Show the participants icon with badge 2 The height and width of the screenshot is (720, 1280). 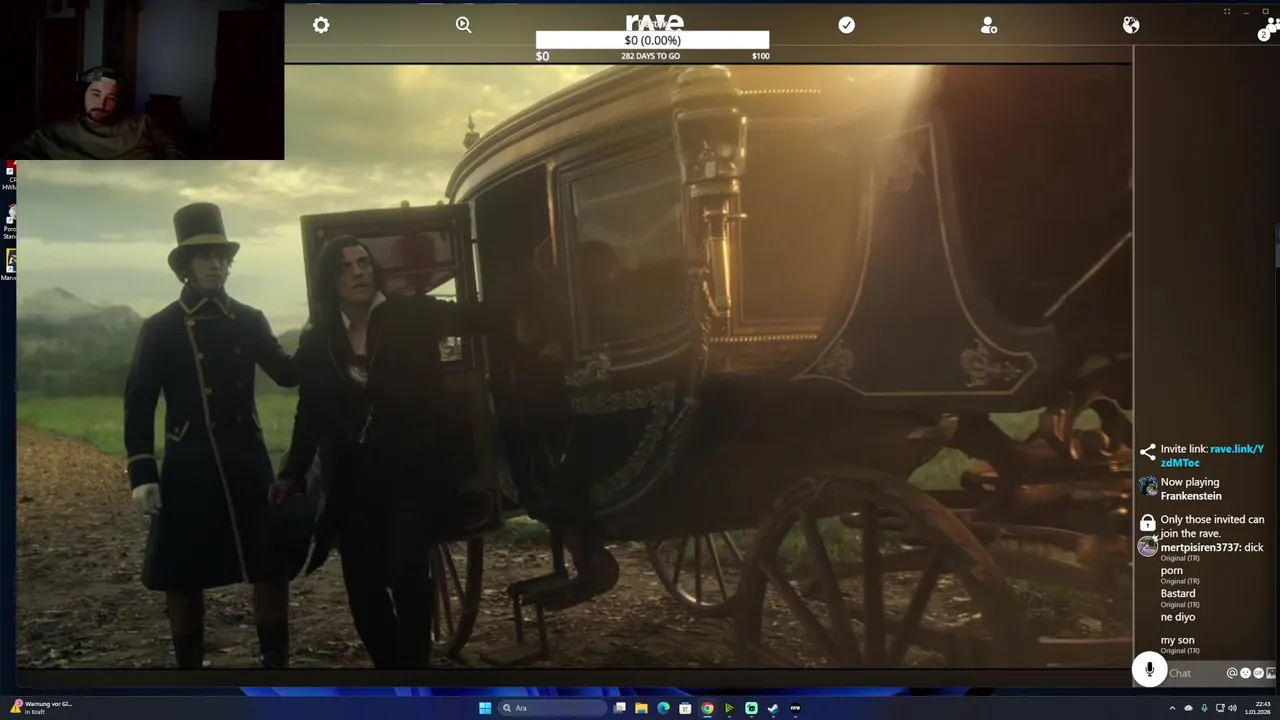click(x=1267, y=30)
